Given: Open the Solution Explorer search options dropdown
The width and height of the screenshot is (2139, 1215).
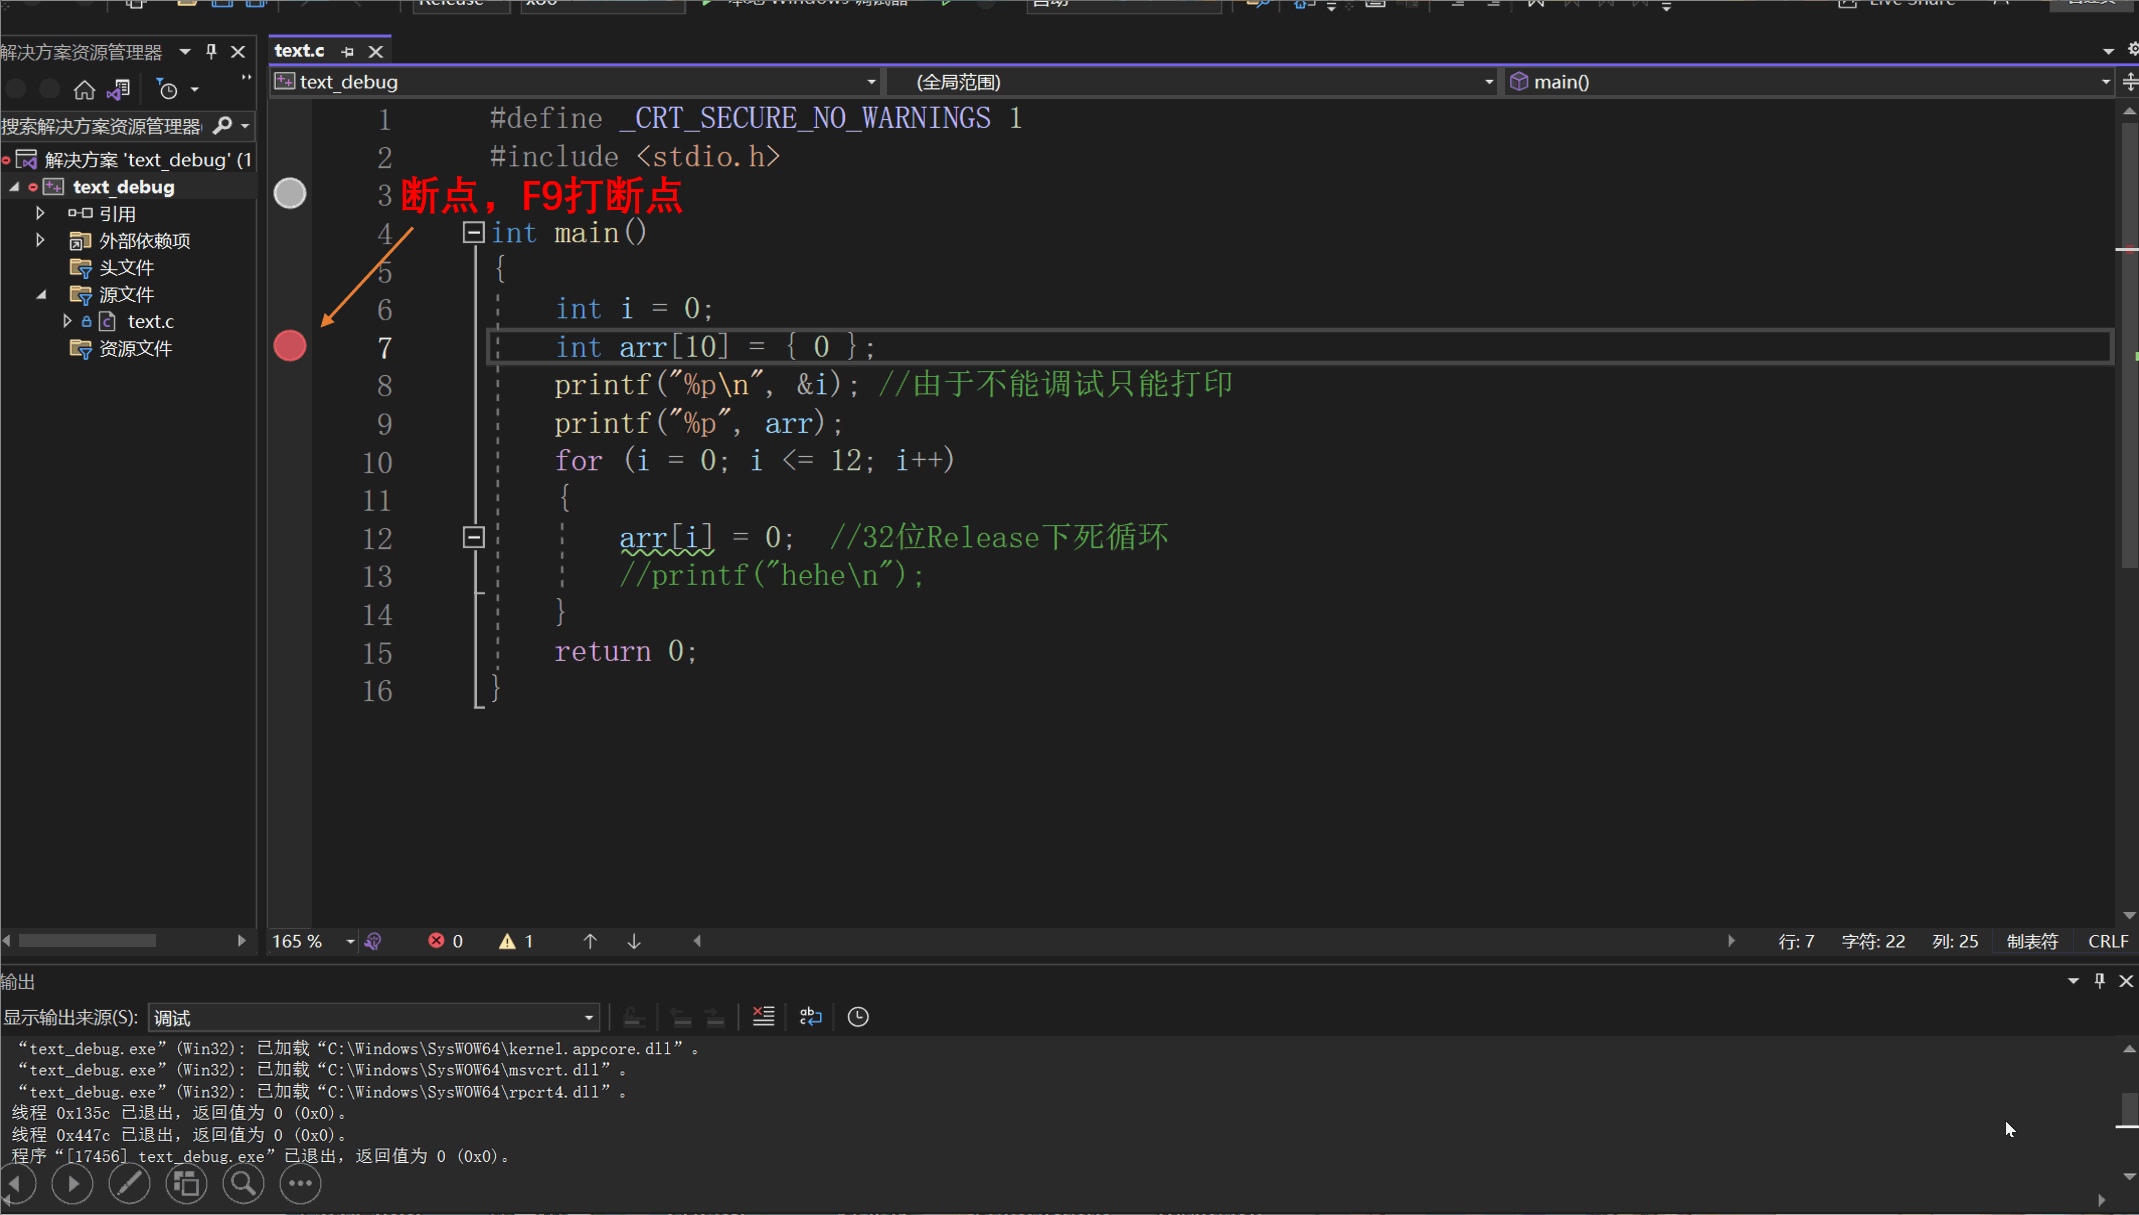Looking at the screenshot, I should tap(245, 126).
